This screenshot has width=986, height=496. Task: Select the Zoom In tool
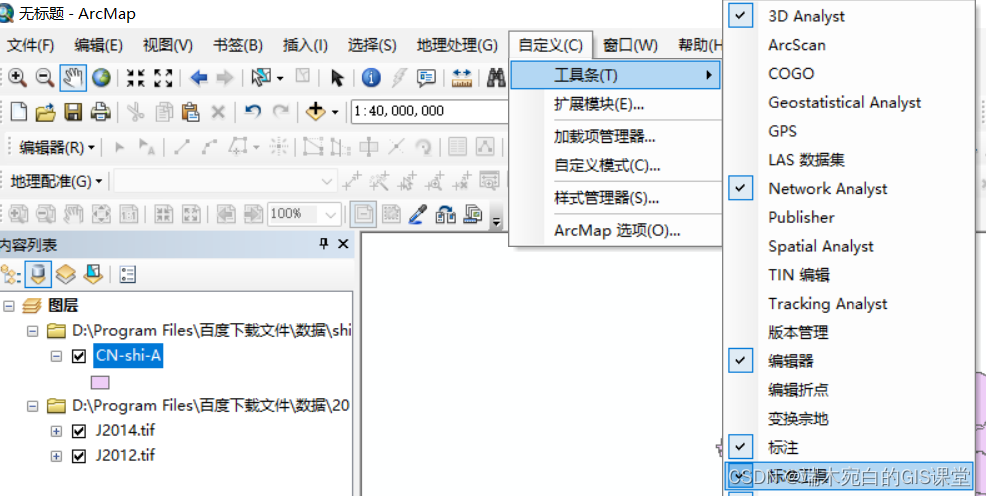tap(17, 77)
